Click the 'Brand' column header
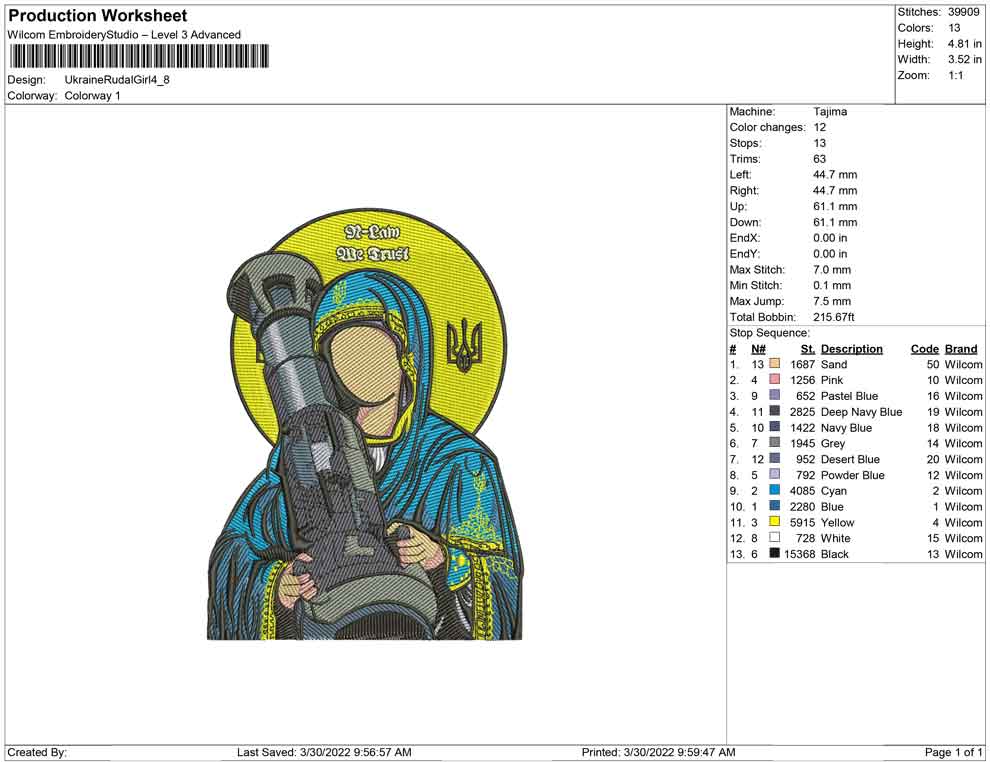Image resolution: width=990 pixels, height=762 pixels. pos(961,349)
